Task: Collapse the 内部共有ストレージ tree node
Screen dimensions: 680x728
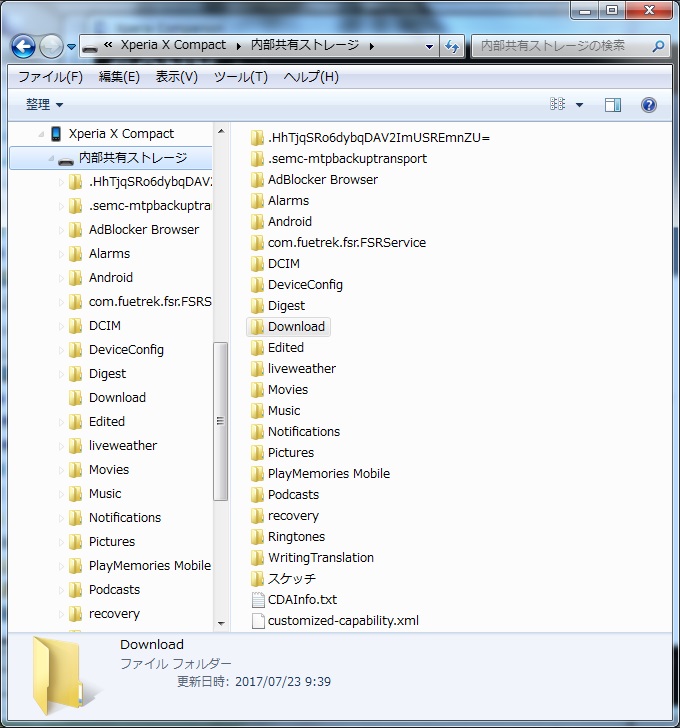Action: pos(51,158)
